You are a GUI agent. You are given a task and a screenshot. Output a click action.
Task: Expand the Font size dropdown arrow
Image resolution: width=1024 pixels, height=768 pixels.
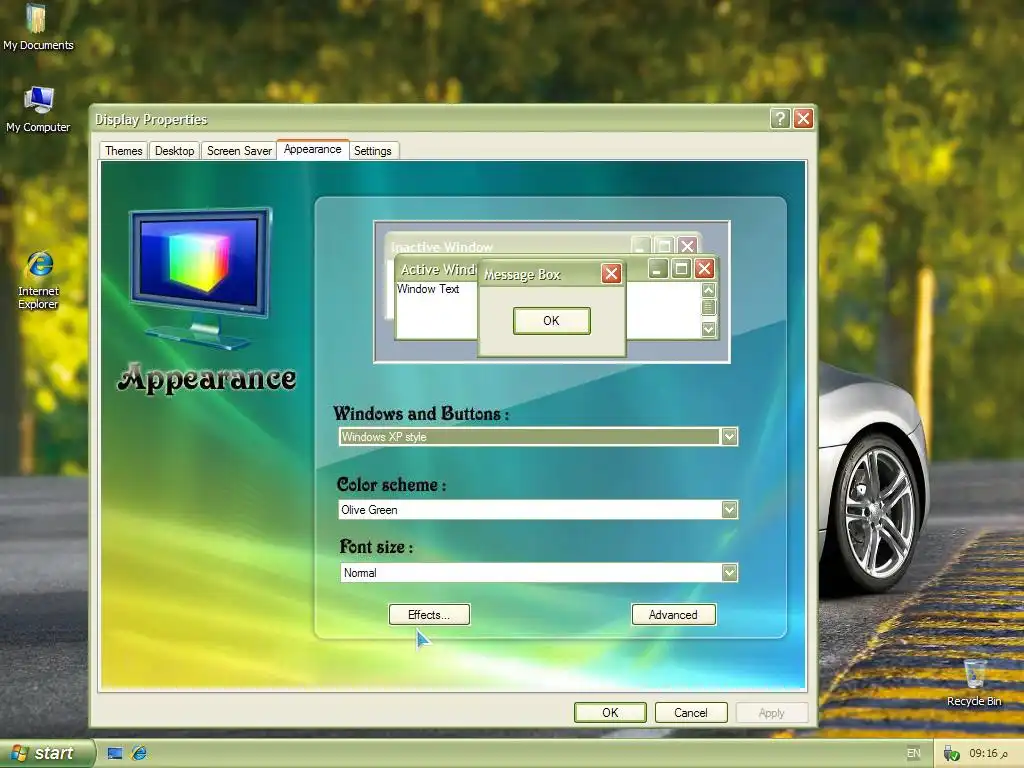point(729,573)
